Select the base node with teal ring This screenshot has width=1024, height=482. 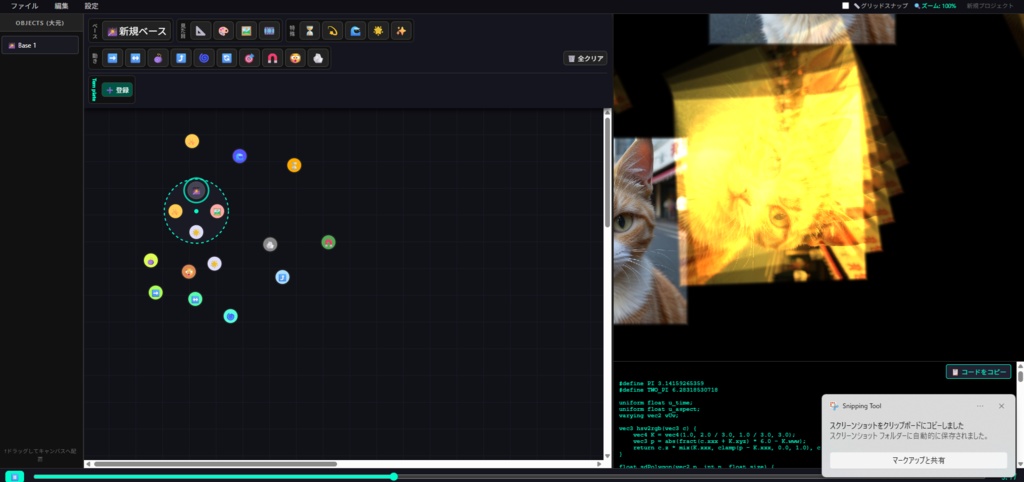point(196,190)
